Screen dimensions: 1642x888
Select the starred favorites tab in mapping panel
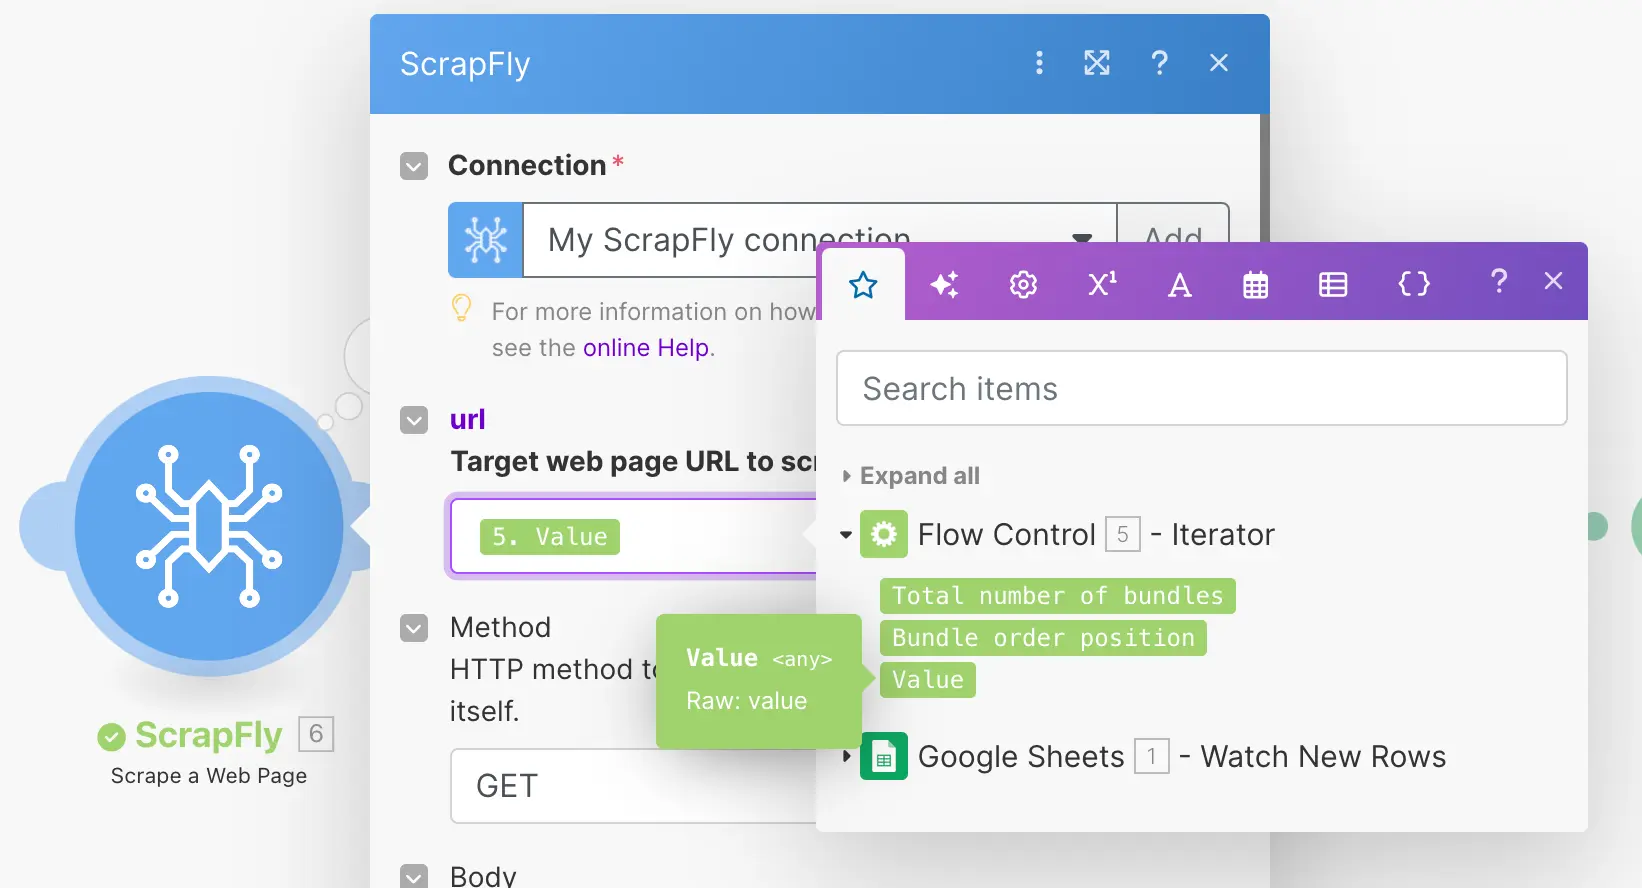pyautogui.click(x=863, y=285)
